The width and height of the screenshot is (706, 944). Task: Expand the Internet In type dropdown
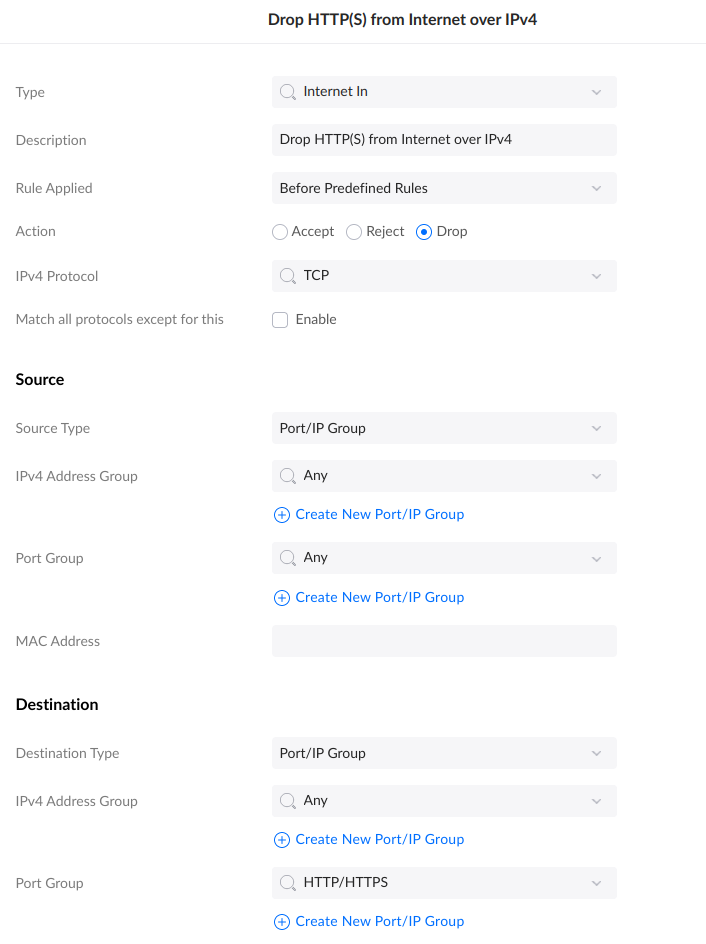(x=596, y=91)
